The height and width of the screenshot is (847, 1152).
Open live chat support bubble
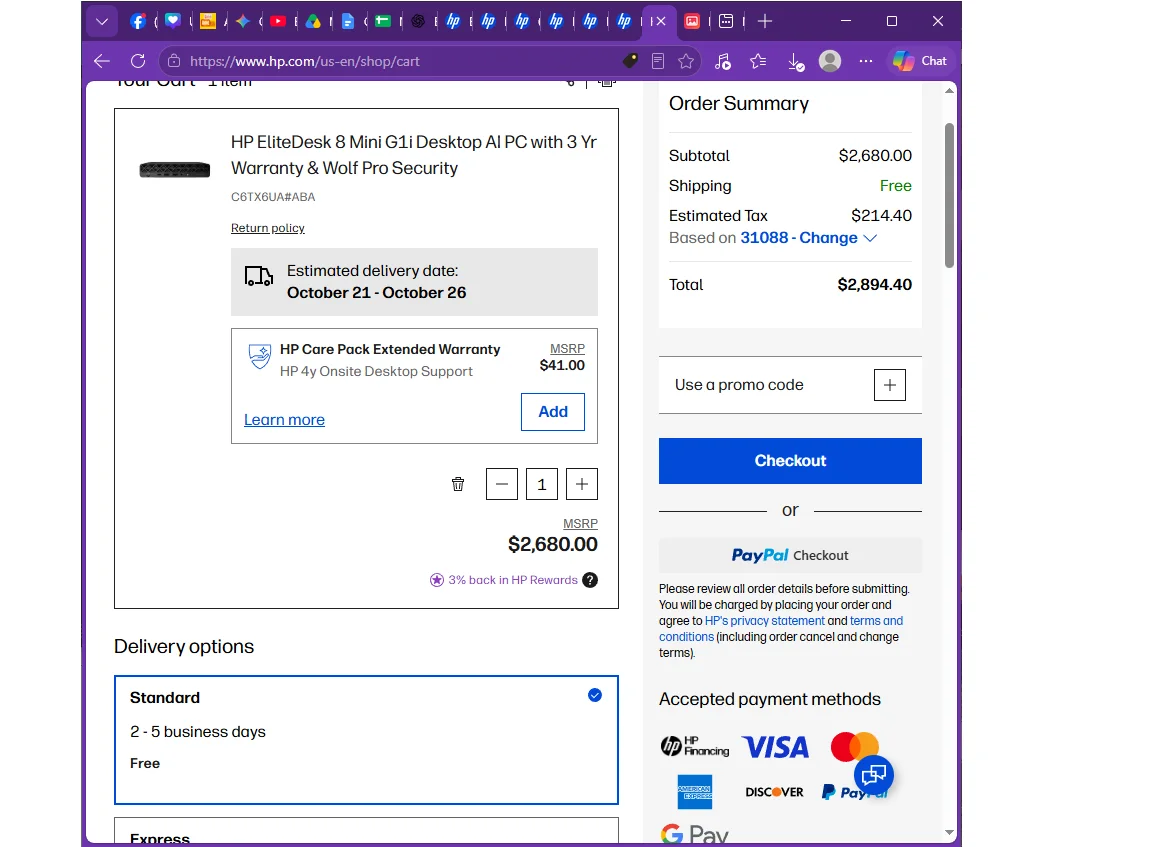point(874,774)
